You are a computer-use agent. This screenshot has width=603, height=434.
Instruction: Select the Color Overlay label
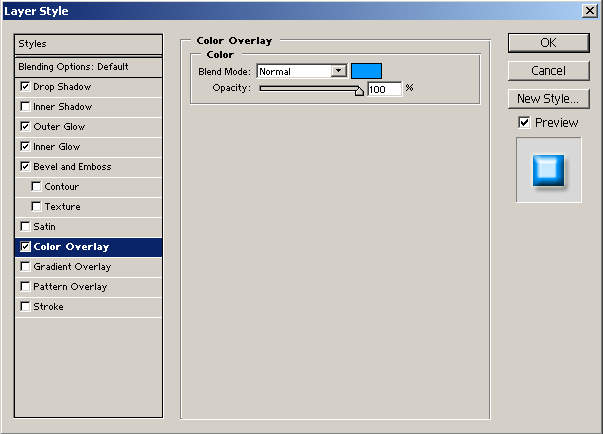71,247
